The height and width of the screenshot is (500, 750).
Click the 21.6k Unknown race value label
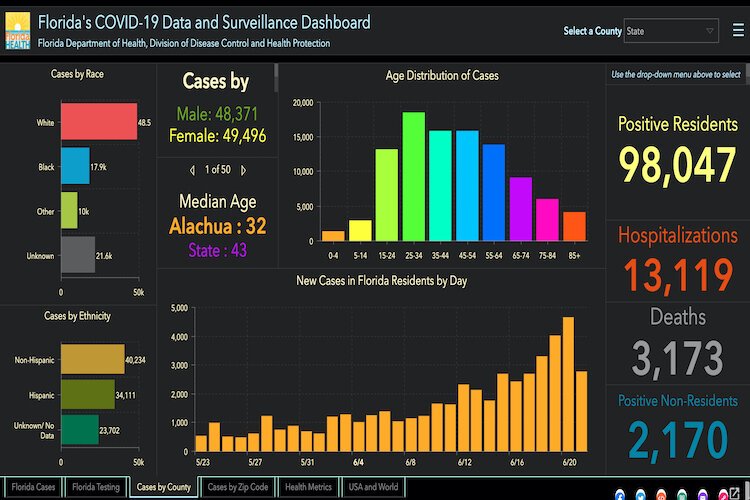point(104,256)
